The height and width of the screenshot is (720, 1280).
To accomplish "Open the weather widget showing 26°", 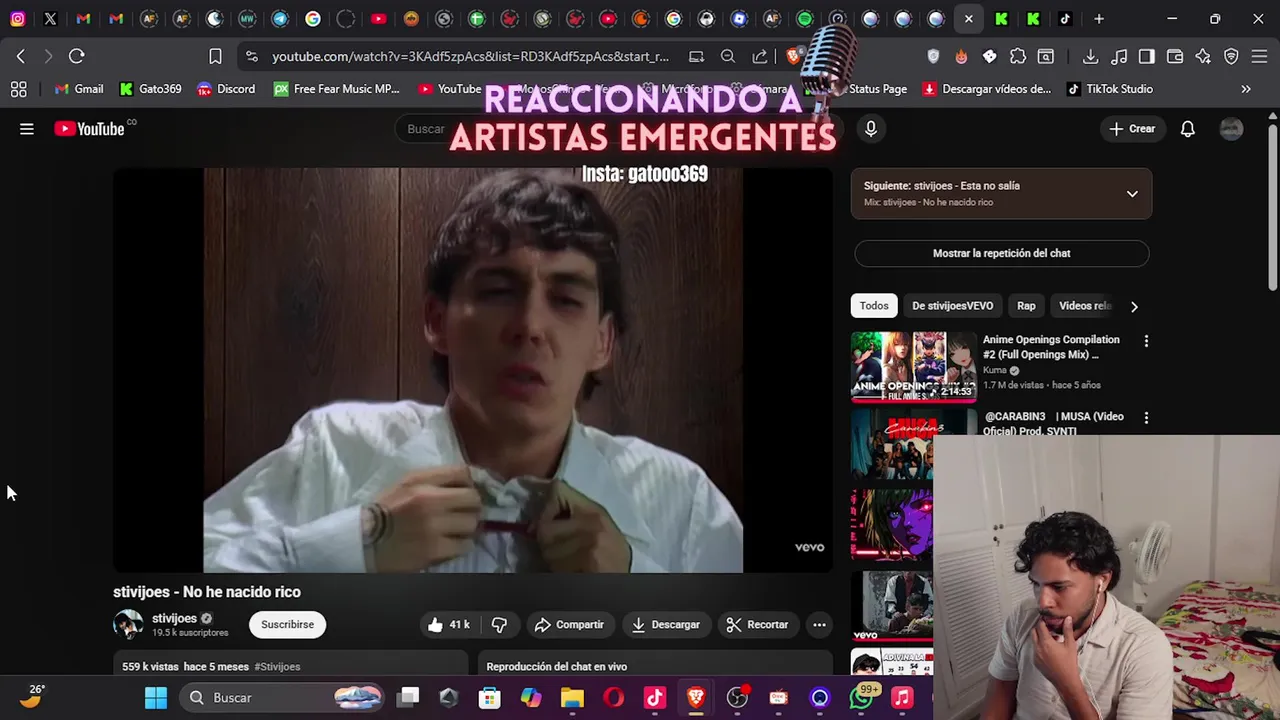I will click(32, 696).
